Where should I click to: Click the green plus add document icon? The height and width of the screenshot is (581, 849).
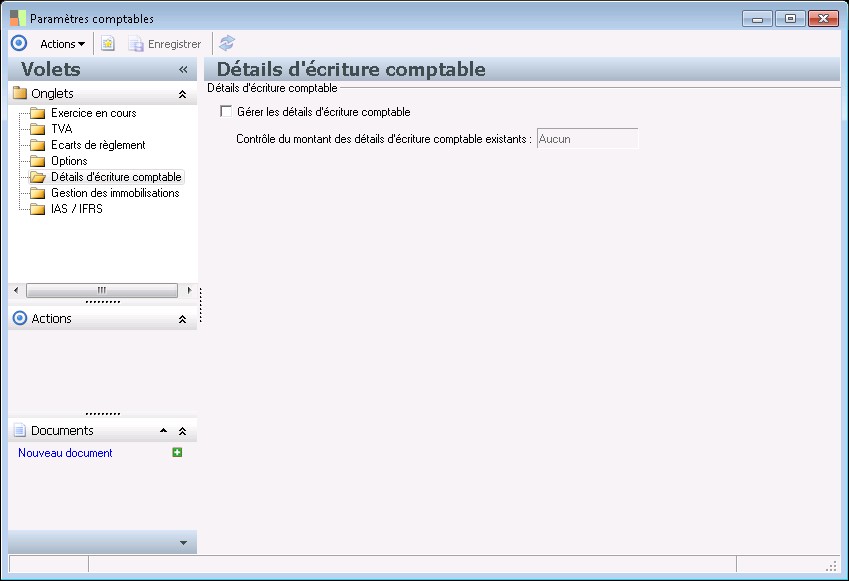point(177,452)
